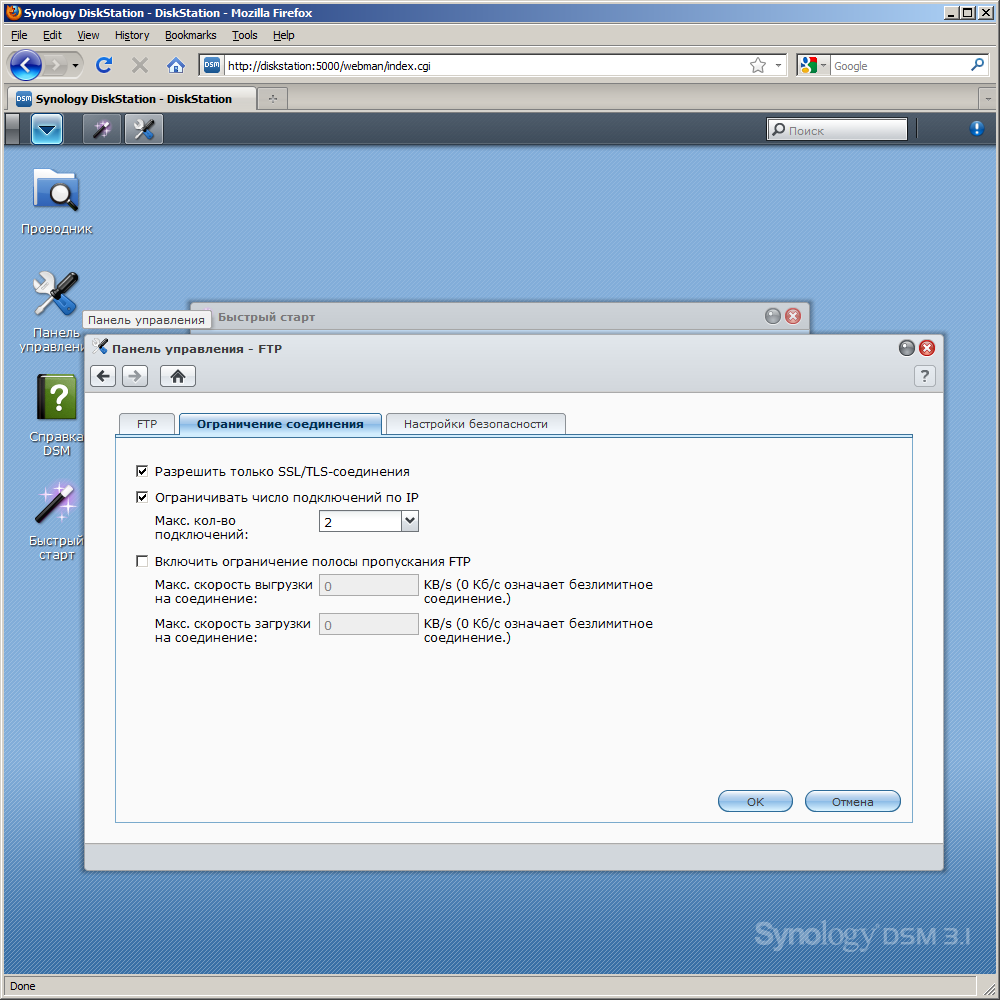Click Firefox stop loading button
This screenshot has height=1000, width=1000.
140,65
